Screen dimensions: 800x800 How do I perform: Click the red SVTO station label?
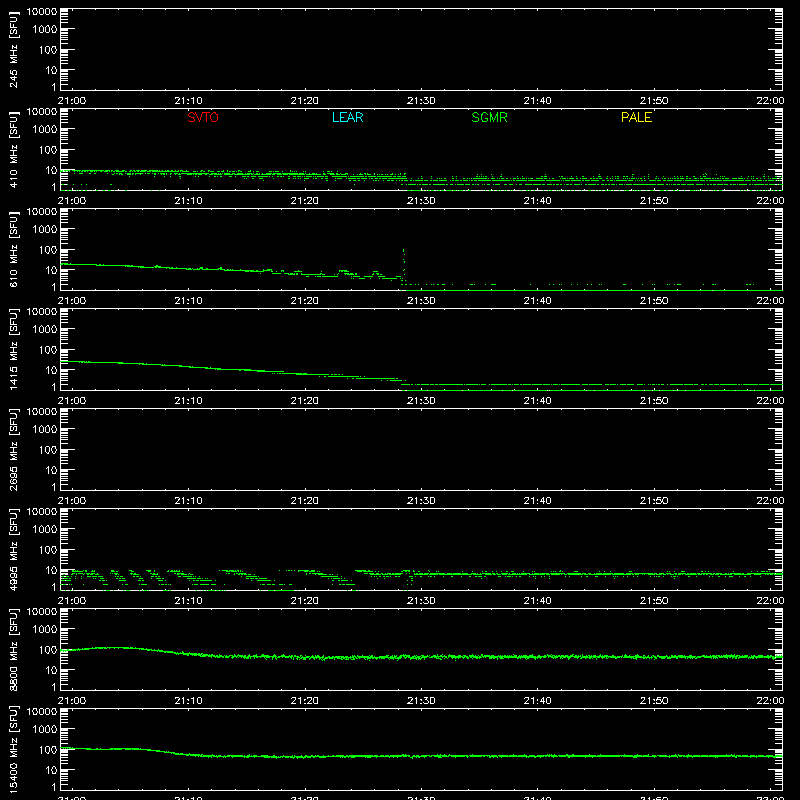203,117
